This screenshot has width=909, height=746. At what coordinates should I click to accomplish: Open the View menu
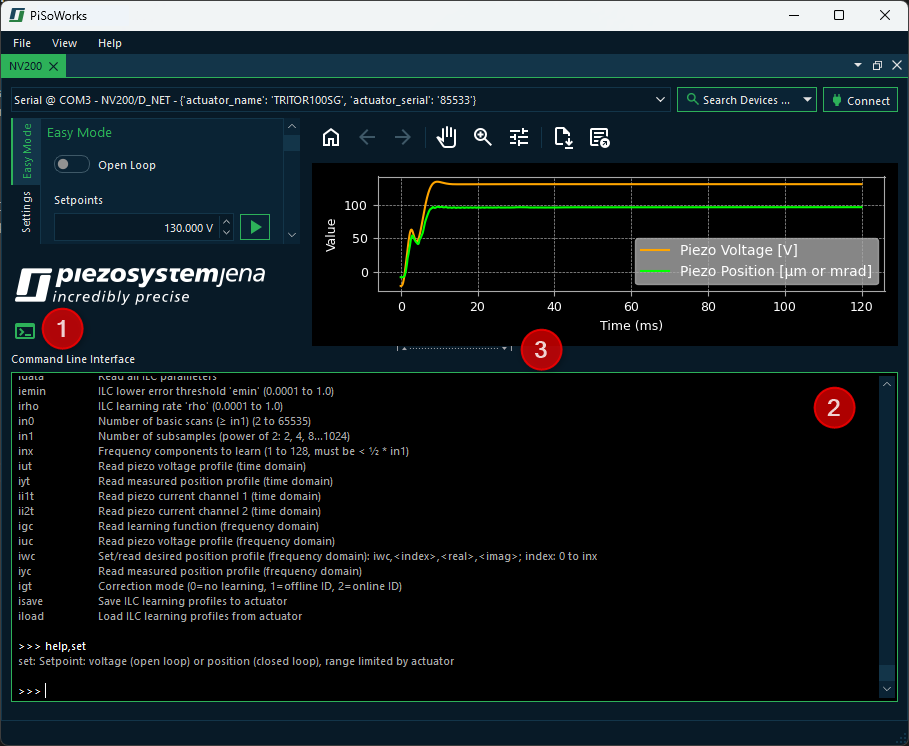pos(64,43)
